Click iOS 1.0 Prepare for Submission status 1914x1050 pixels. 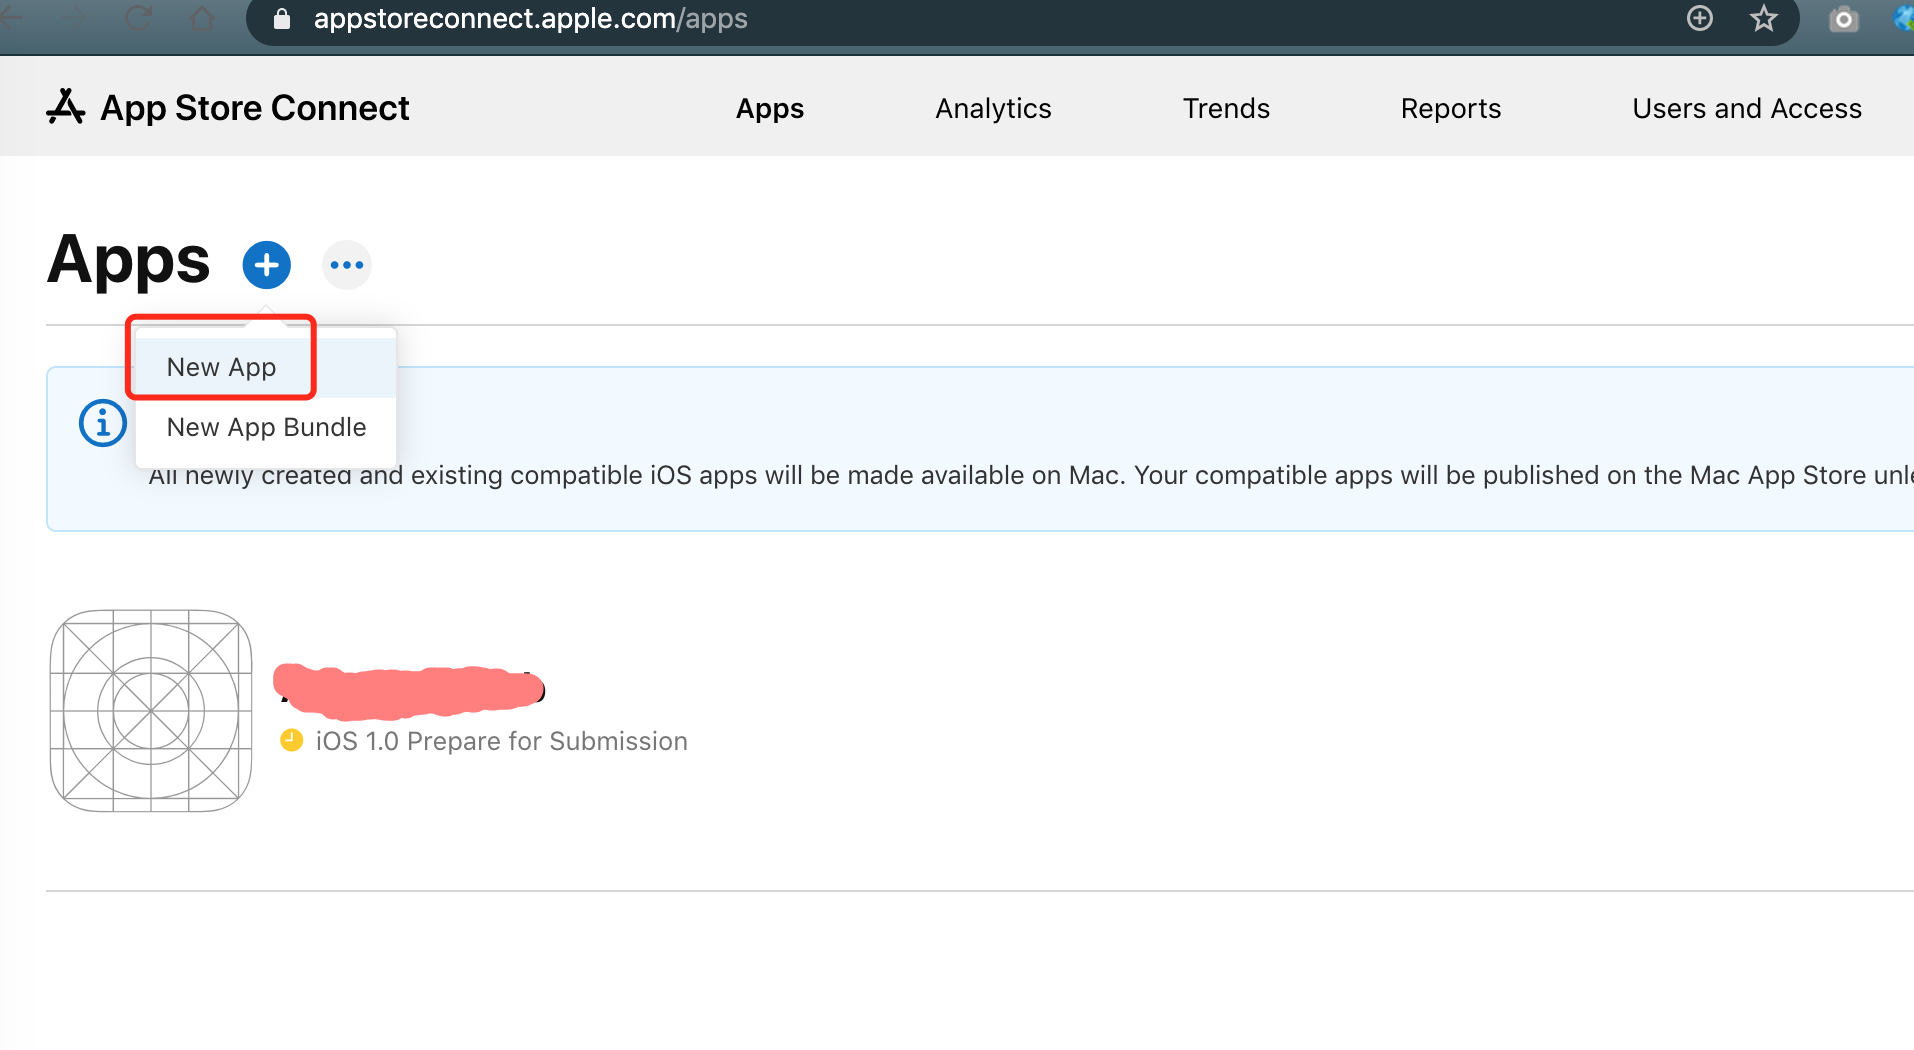pos(501,741)
